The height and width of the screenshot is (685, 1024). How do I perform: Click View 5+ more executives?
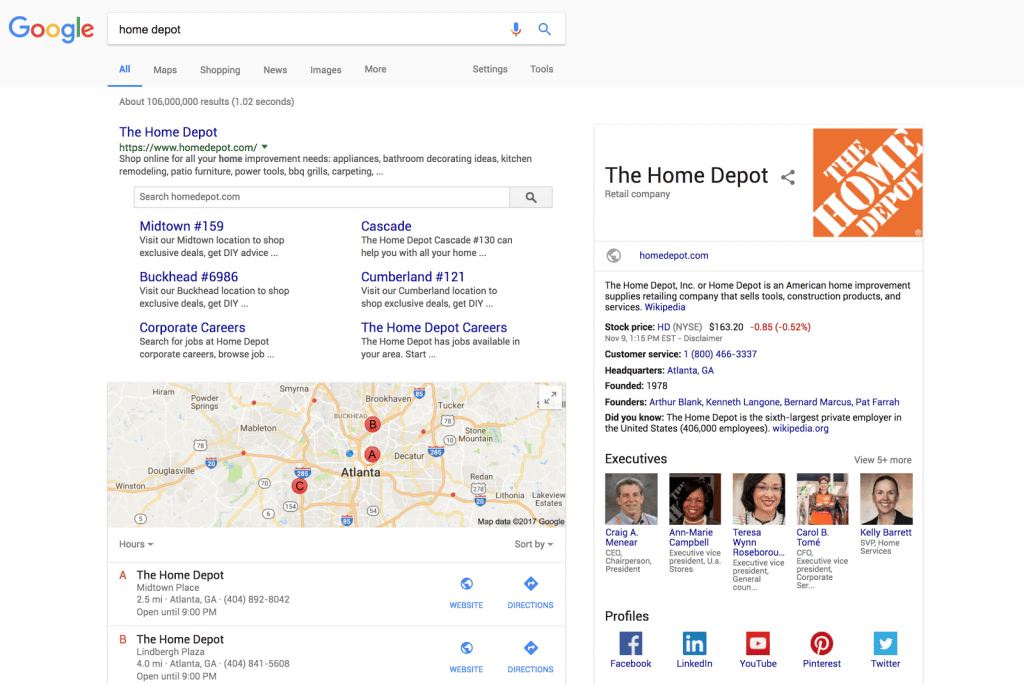click(882, 460)
